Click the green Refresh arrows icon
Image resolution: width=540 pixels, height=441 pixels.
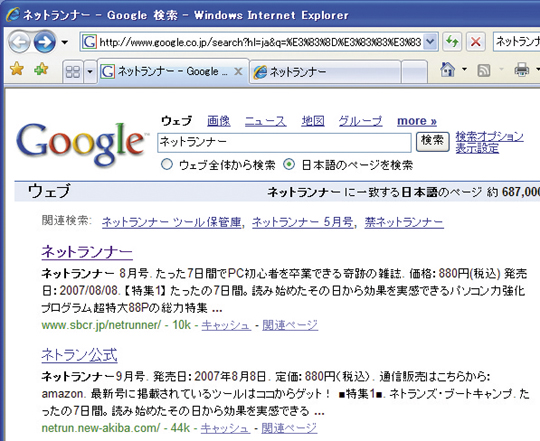[451, 42]
